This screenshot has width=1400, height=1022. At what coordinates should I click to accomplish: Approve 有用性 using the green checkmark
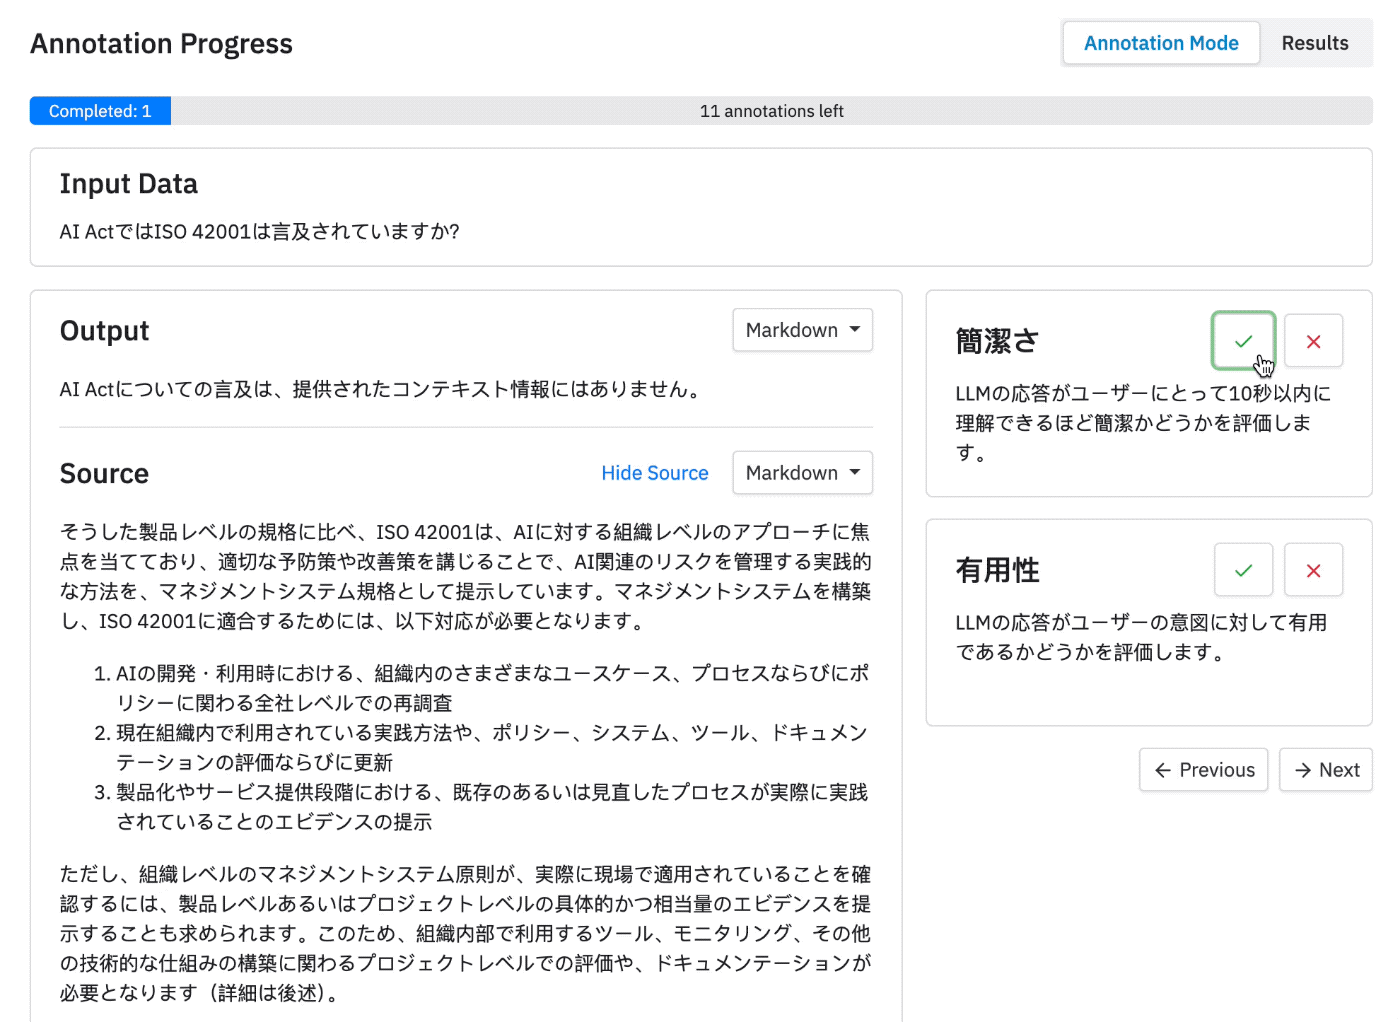click(x=1243, y=570)
